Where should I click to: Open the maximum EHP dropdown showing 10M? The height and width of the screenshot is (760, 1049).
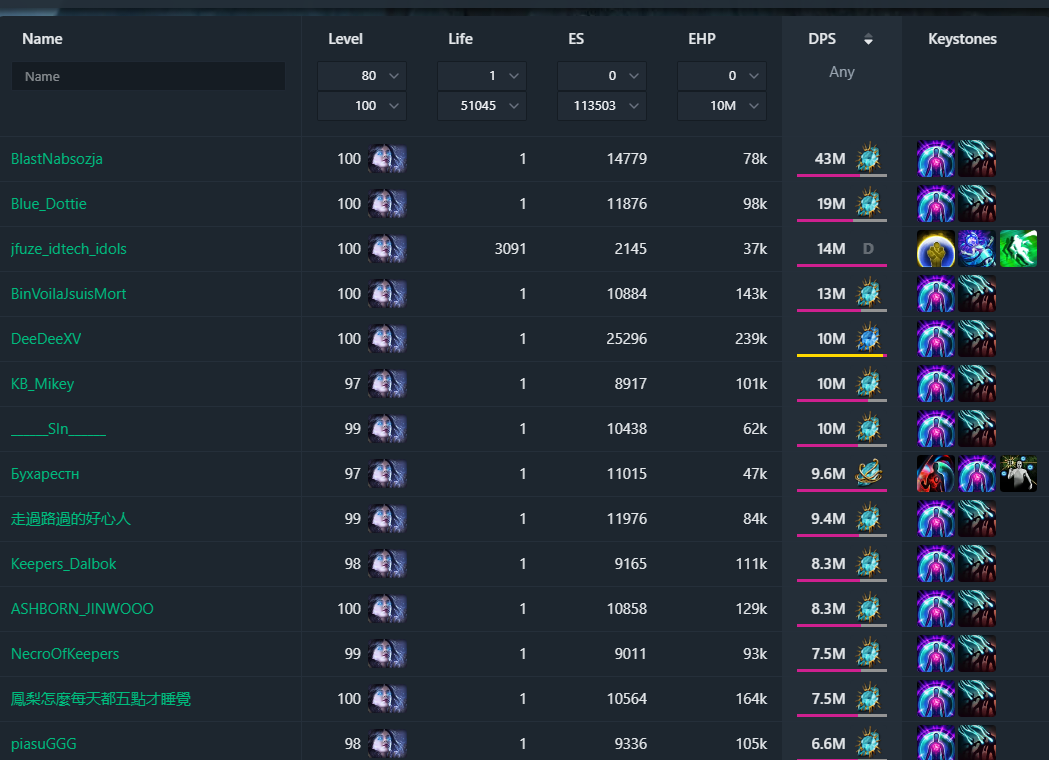[x=722, y=106]
